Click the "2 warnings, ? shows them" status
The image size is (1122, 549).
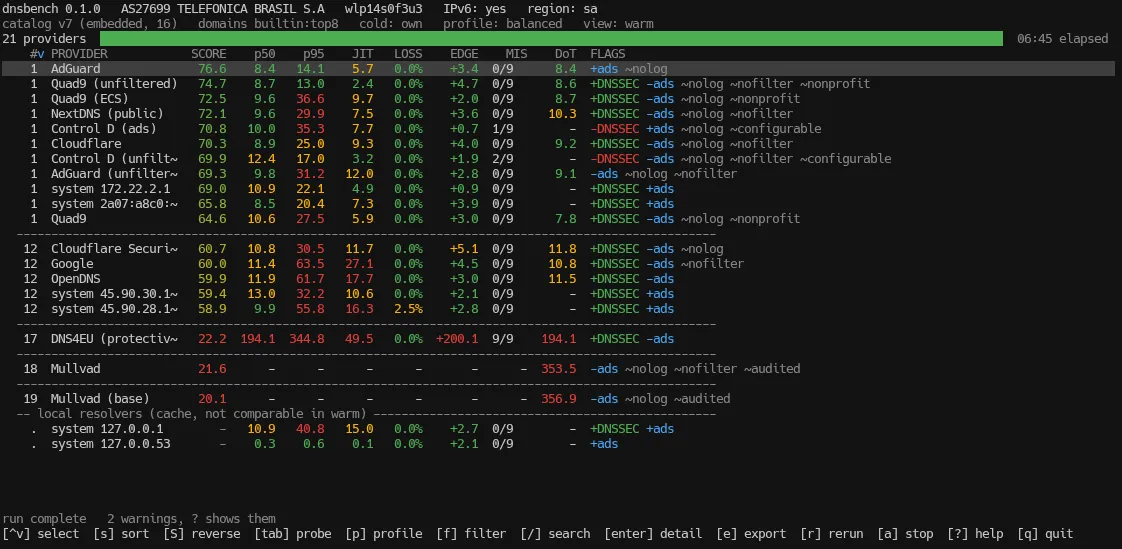point(191,519)
